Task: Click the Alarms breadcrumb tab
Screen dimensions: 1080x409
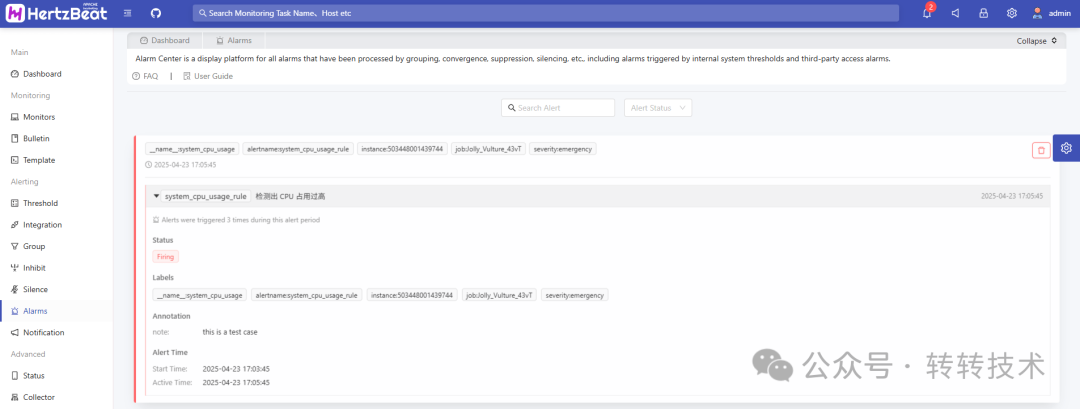Action: click(233, 41)
